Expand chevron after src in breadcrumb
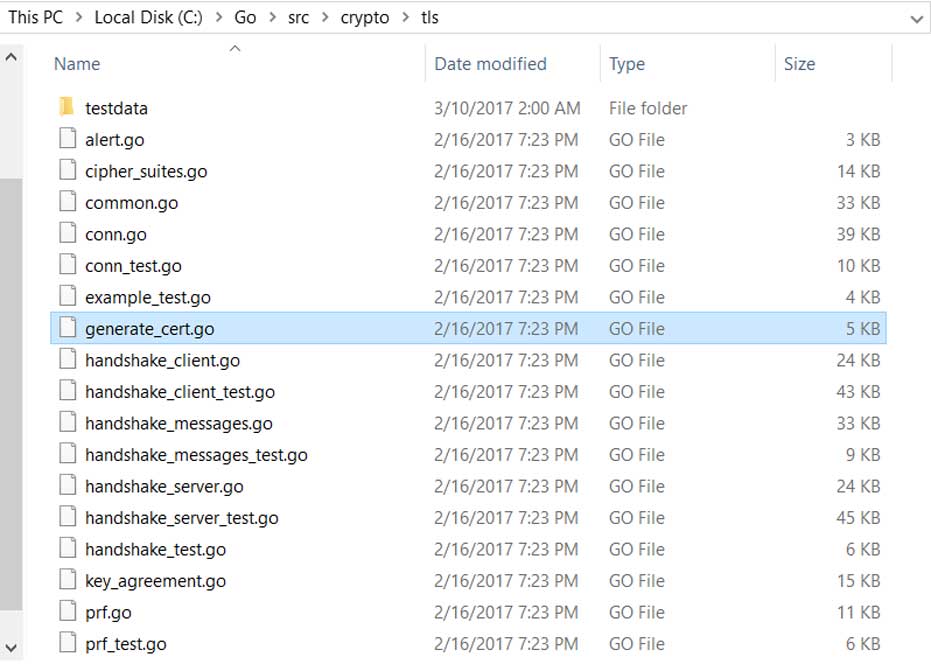The height and width of the screenshot is (664, 931). [x=325, y=17]
